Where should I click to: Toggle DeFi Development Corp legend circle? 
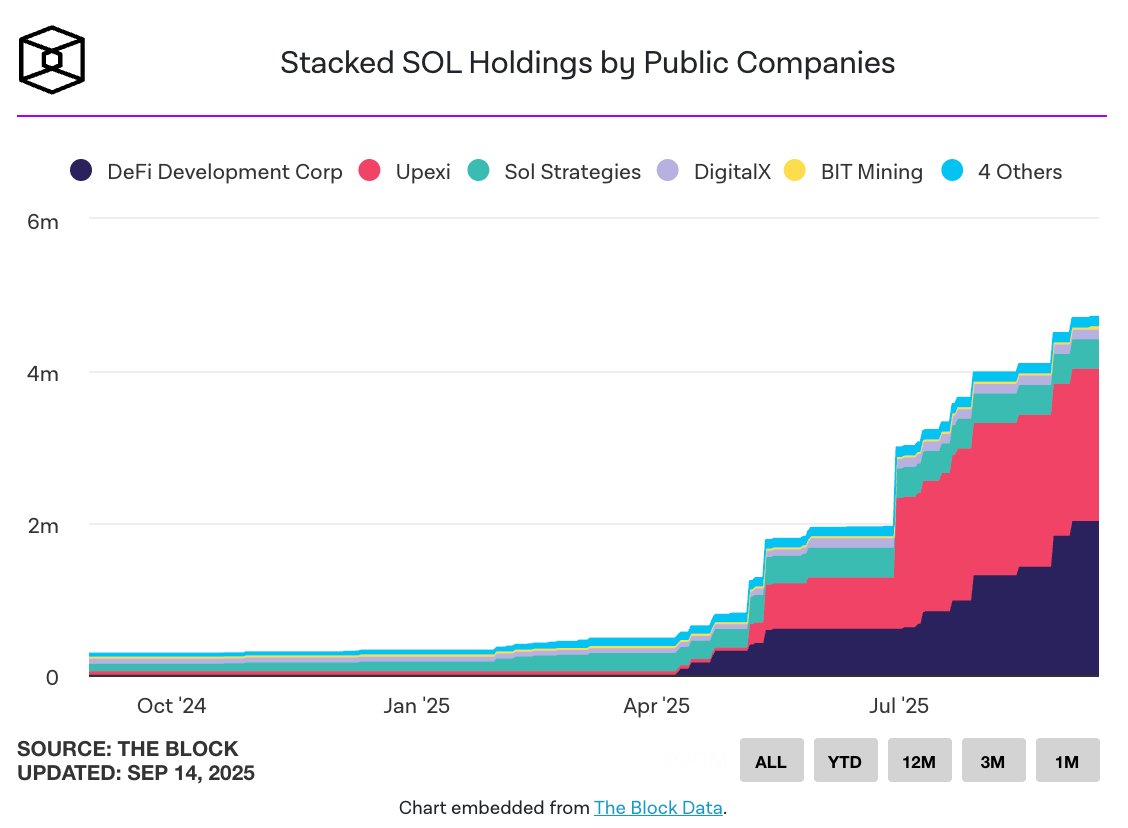click(x=82, y=171)
